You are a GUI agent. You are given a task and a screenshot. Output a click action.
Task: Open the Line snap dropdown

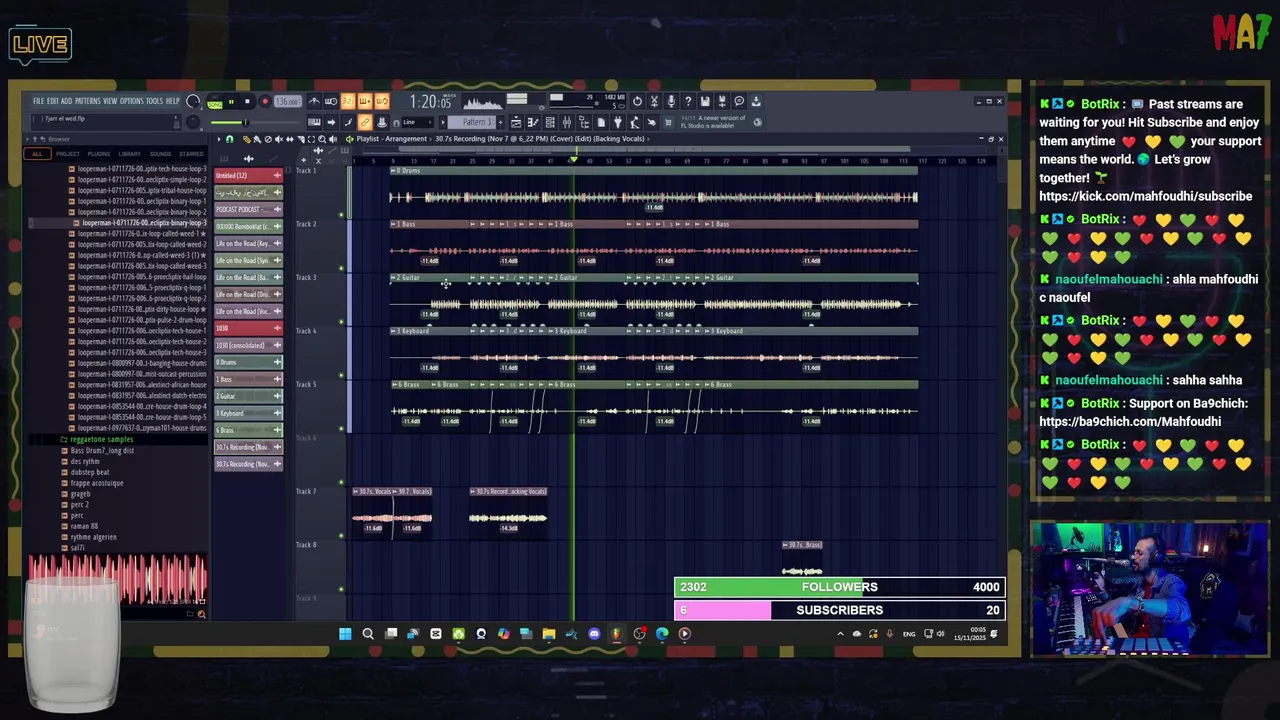pyautogui.click(x=417, y=122)
